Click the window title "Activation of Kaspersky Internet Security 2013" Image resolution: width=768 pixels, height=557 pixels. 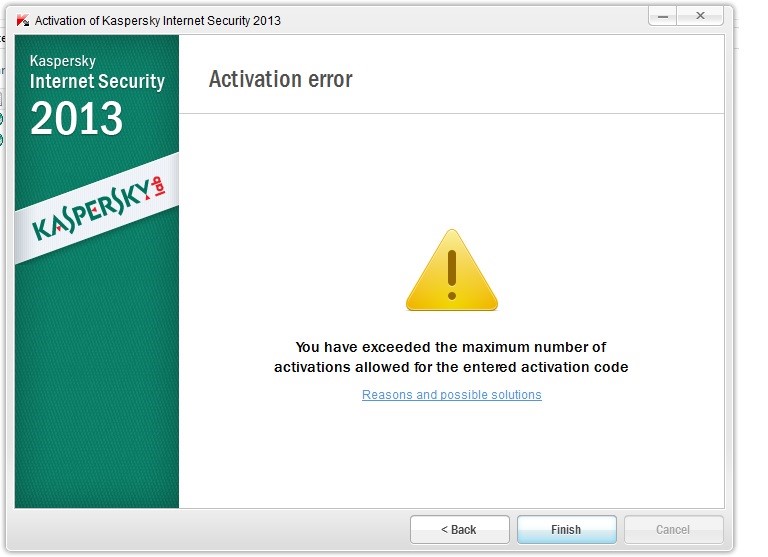click(158, 21)
